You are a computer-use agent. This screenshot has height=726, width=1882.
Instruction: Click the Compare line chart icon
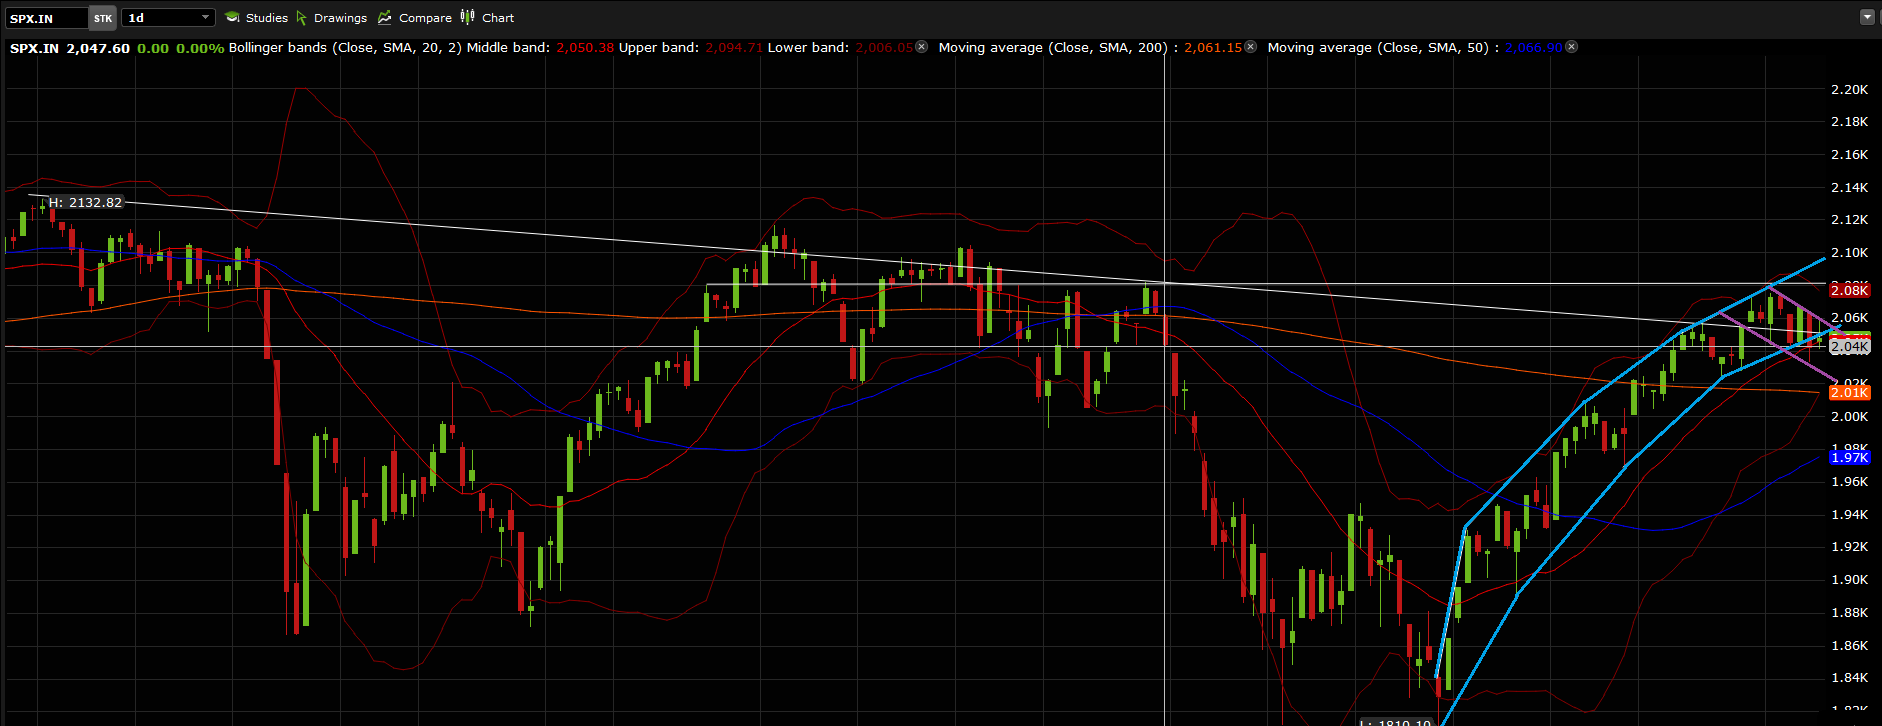click(x=385, y=18)
